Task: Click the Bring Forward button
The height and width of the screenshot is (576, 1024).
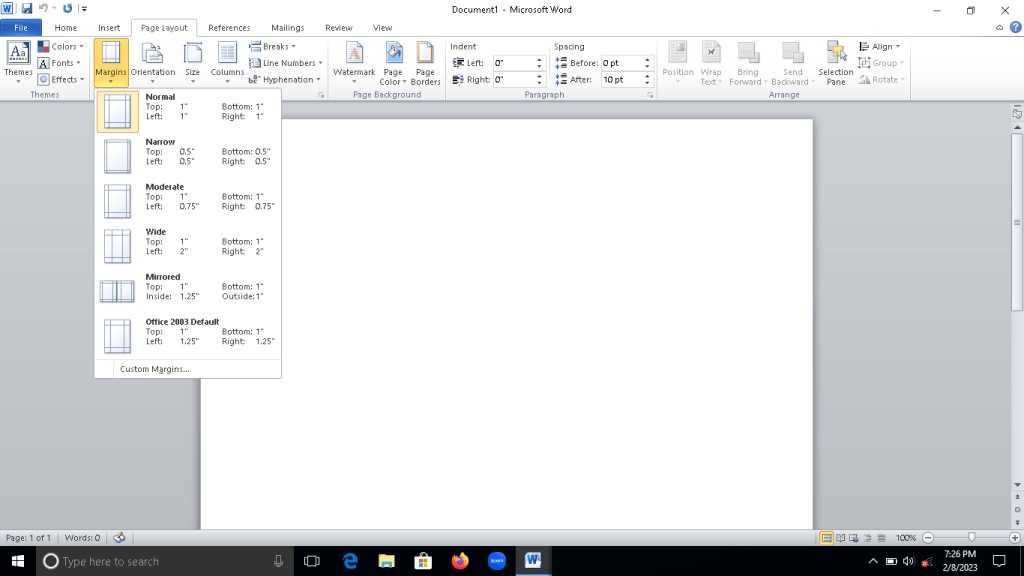Action: pyautogui.click(x=748, y=62)
